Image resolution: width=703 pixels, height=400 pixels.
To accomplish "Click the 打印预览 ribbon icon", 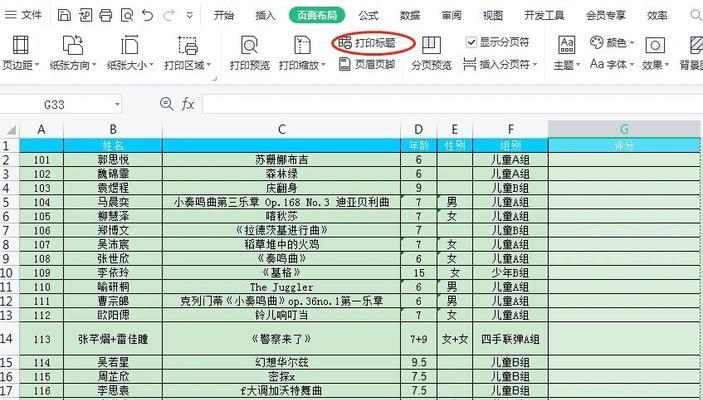I will [250, 45].
